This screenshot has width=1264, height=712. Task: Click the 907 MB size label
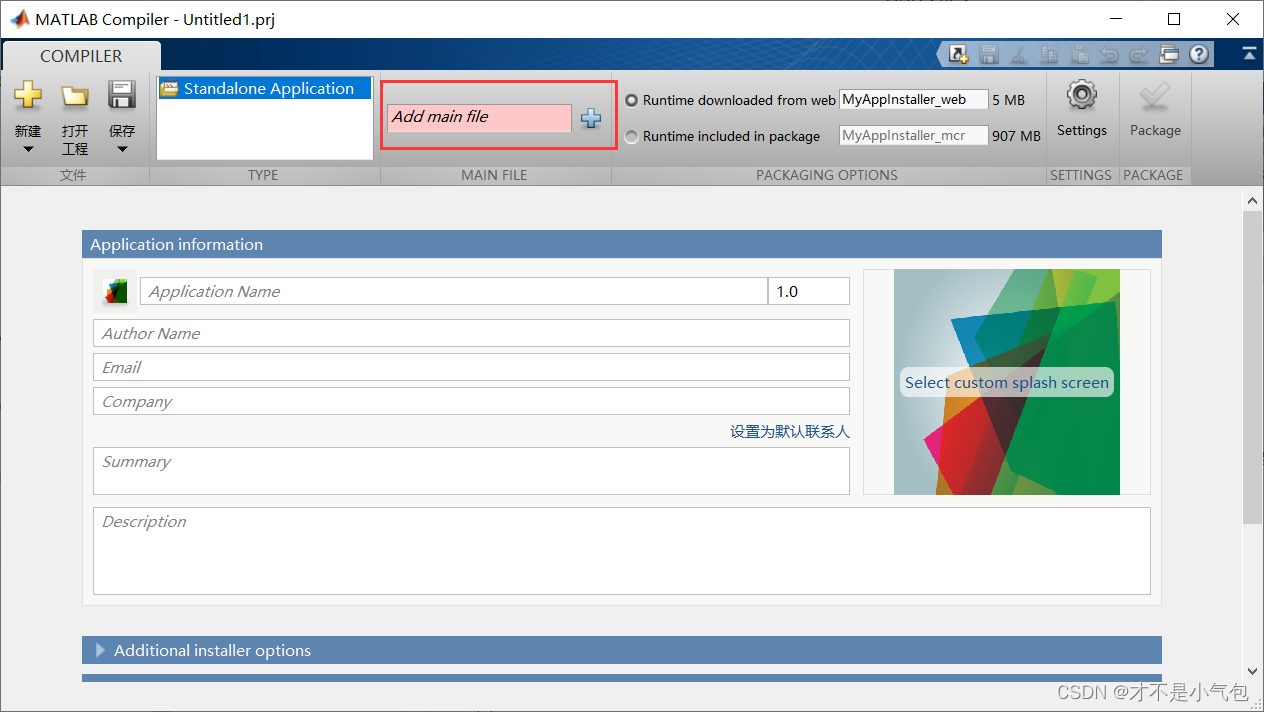tap(1017, 136)
